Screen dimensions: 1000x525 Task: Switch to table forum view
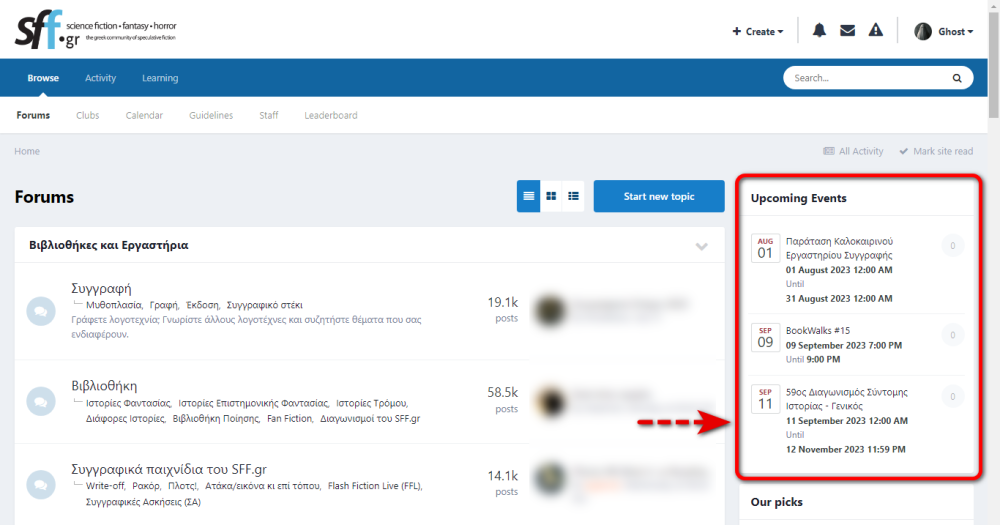528,196
